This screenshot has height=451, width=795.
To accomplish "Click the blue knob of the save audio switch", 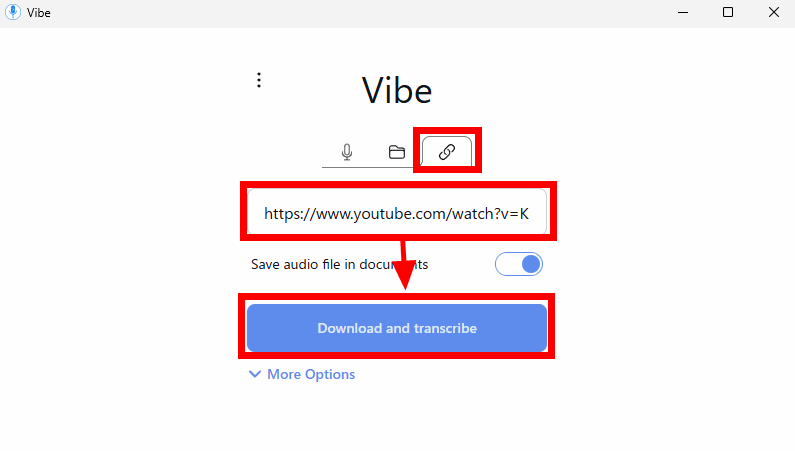I will point(531,264).
